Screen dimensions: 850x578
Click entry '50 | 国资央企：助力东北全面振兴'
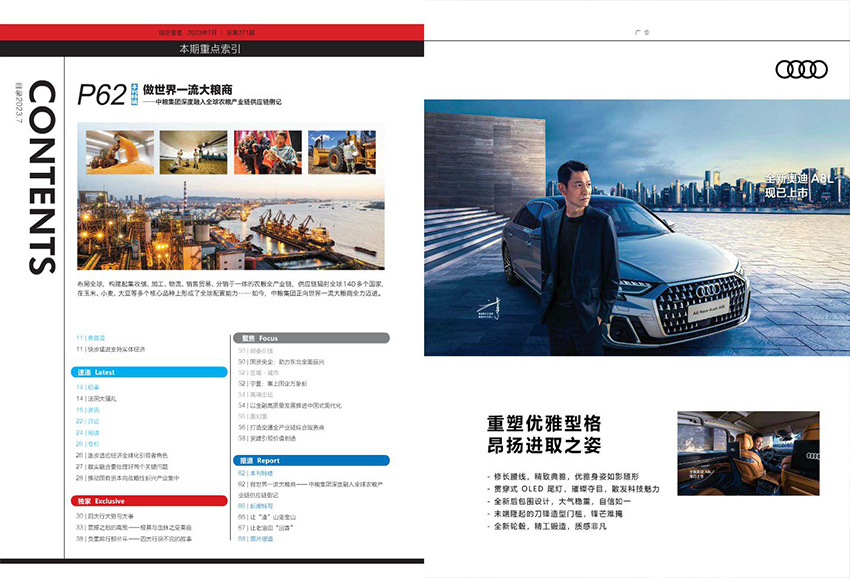[x=281, y=362]
